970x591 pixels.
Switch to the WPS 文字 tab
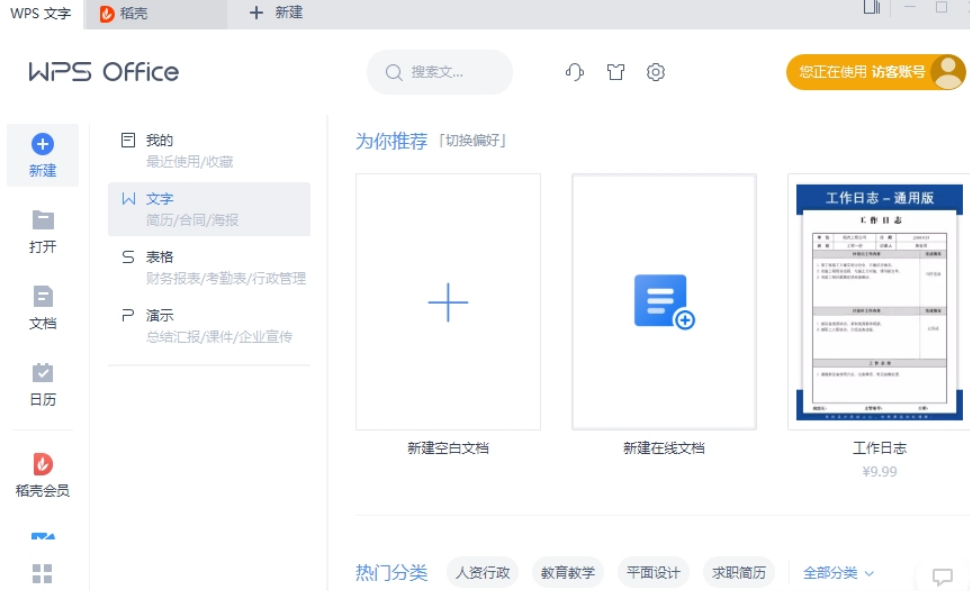(41, 14)
